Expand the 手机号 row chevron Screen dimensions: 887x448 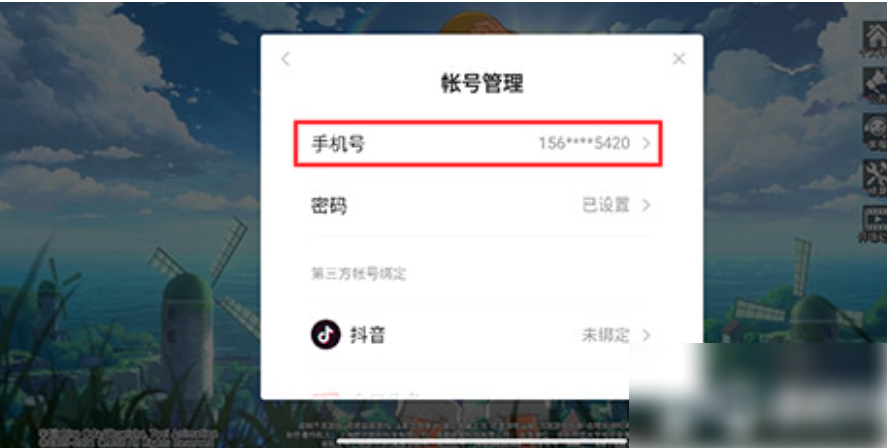pos(646,144)
